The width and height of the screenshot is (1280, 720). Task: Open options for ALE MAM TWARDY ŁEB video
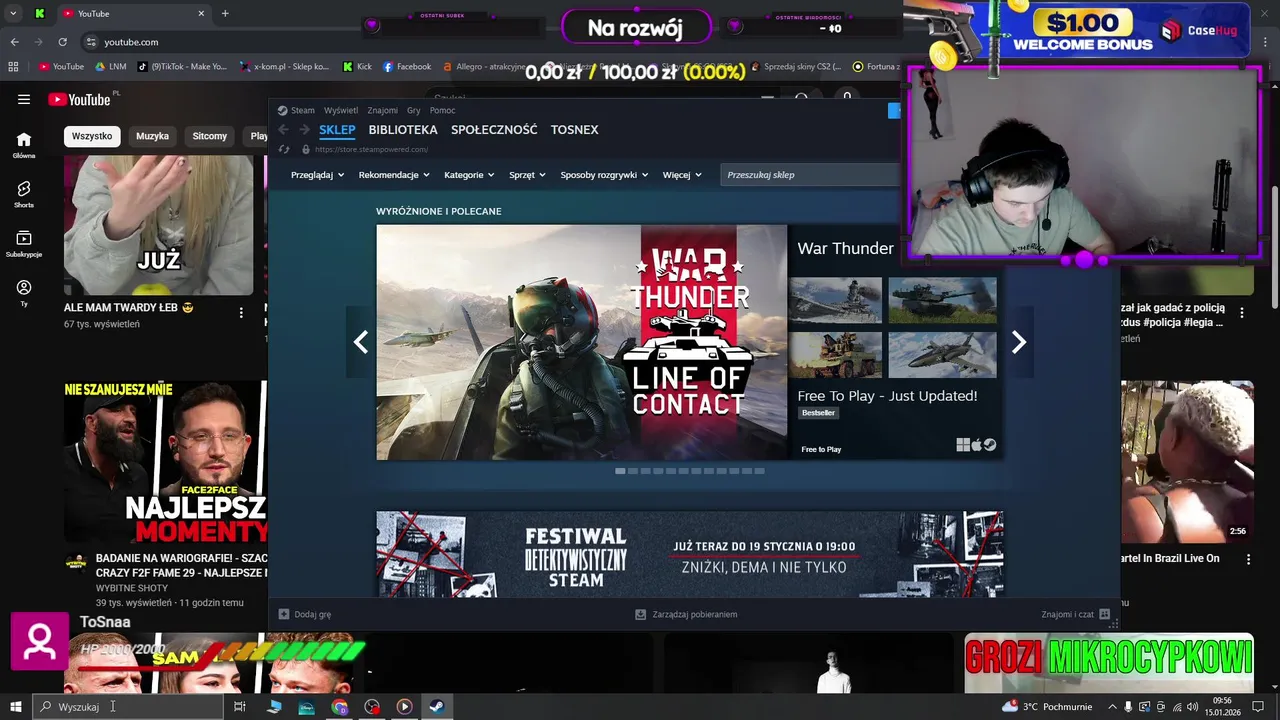click(241, 312)
